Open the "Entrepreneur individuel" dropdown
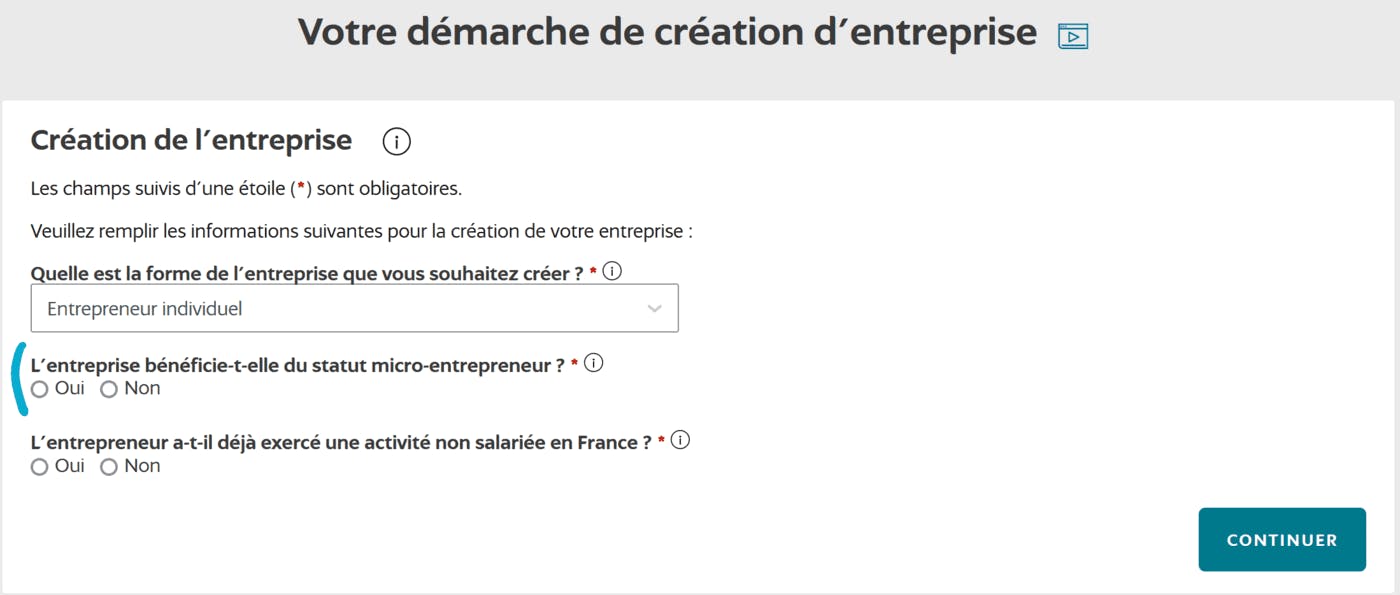The width and height of the screenshot is (1400, 595). [x=354, y=307]
